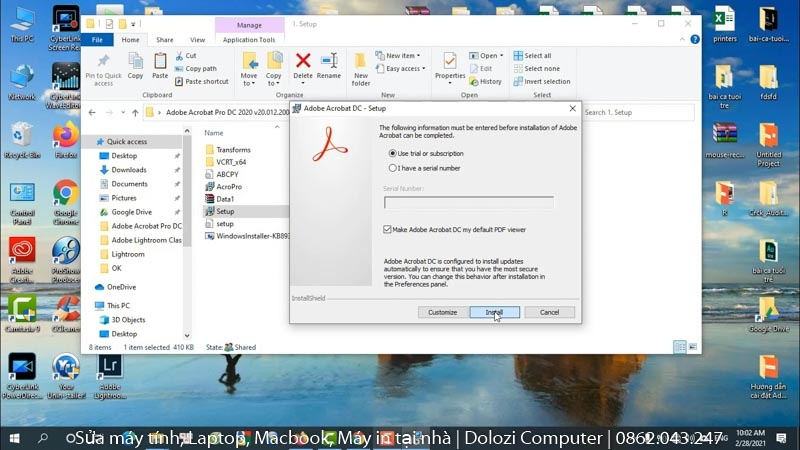
Task: Click the Cut command
Action: [186, 55]
